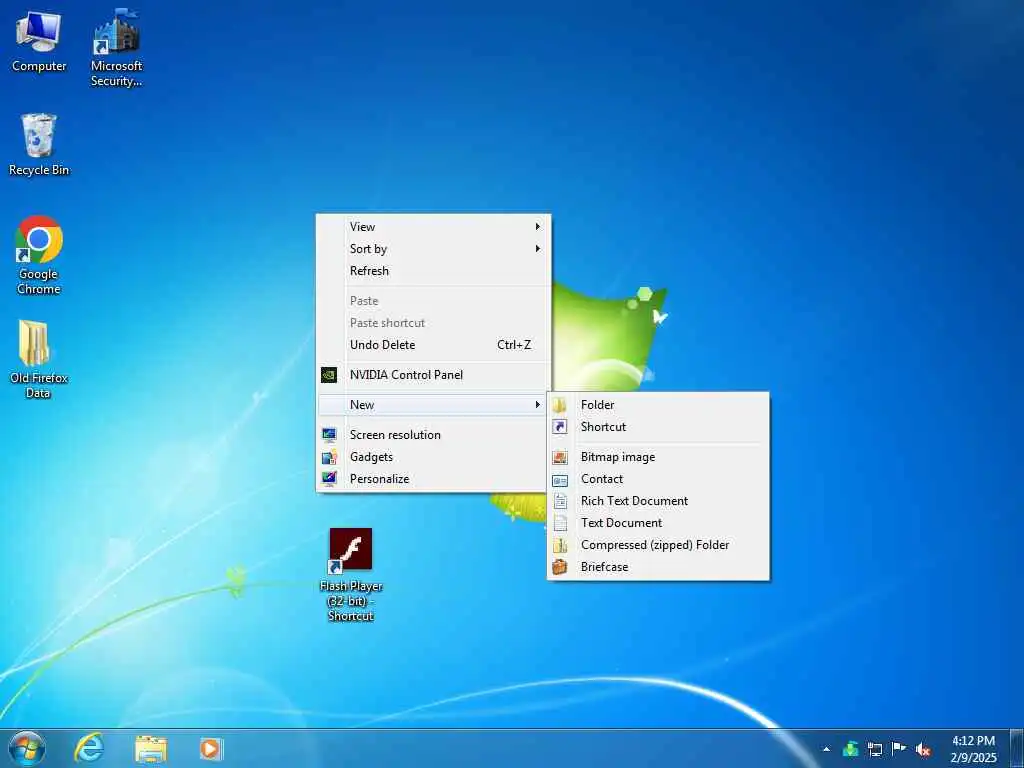Click the arrow beside View

click(x=537, y=227)
